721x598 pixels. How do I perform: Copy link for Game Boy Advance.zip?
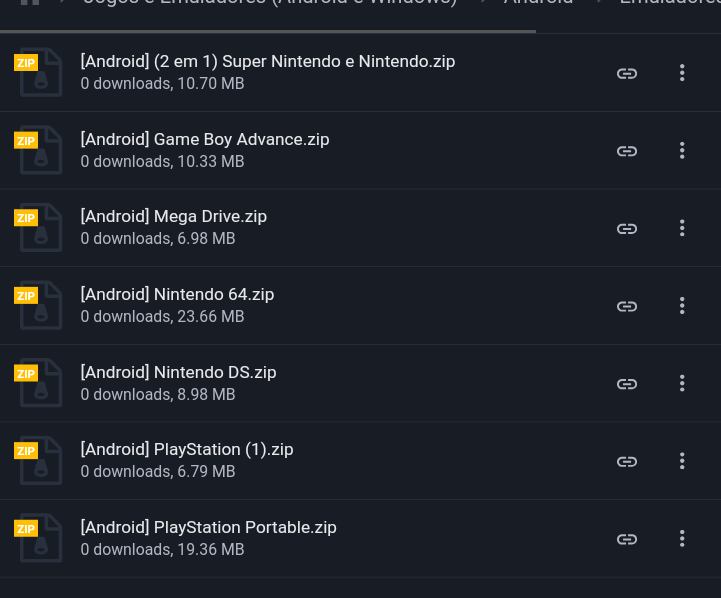[x=627, y=151]
